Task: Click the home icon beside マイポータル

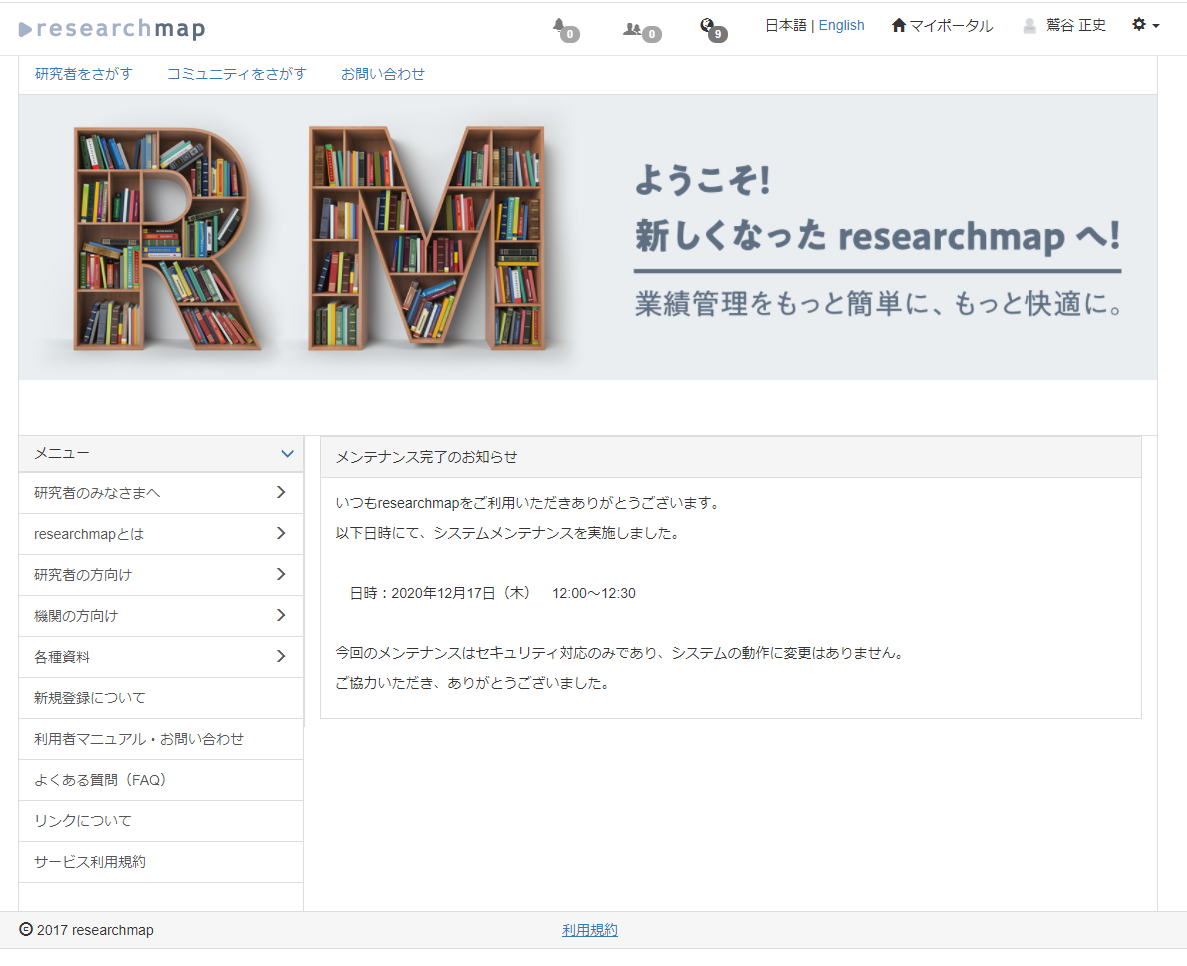Action: (899, 26)
